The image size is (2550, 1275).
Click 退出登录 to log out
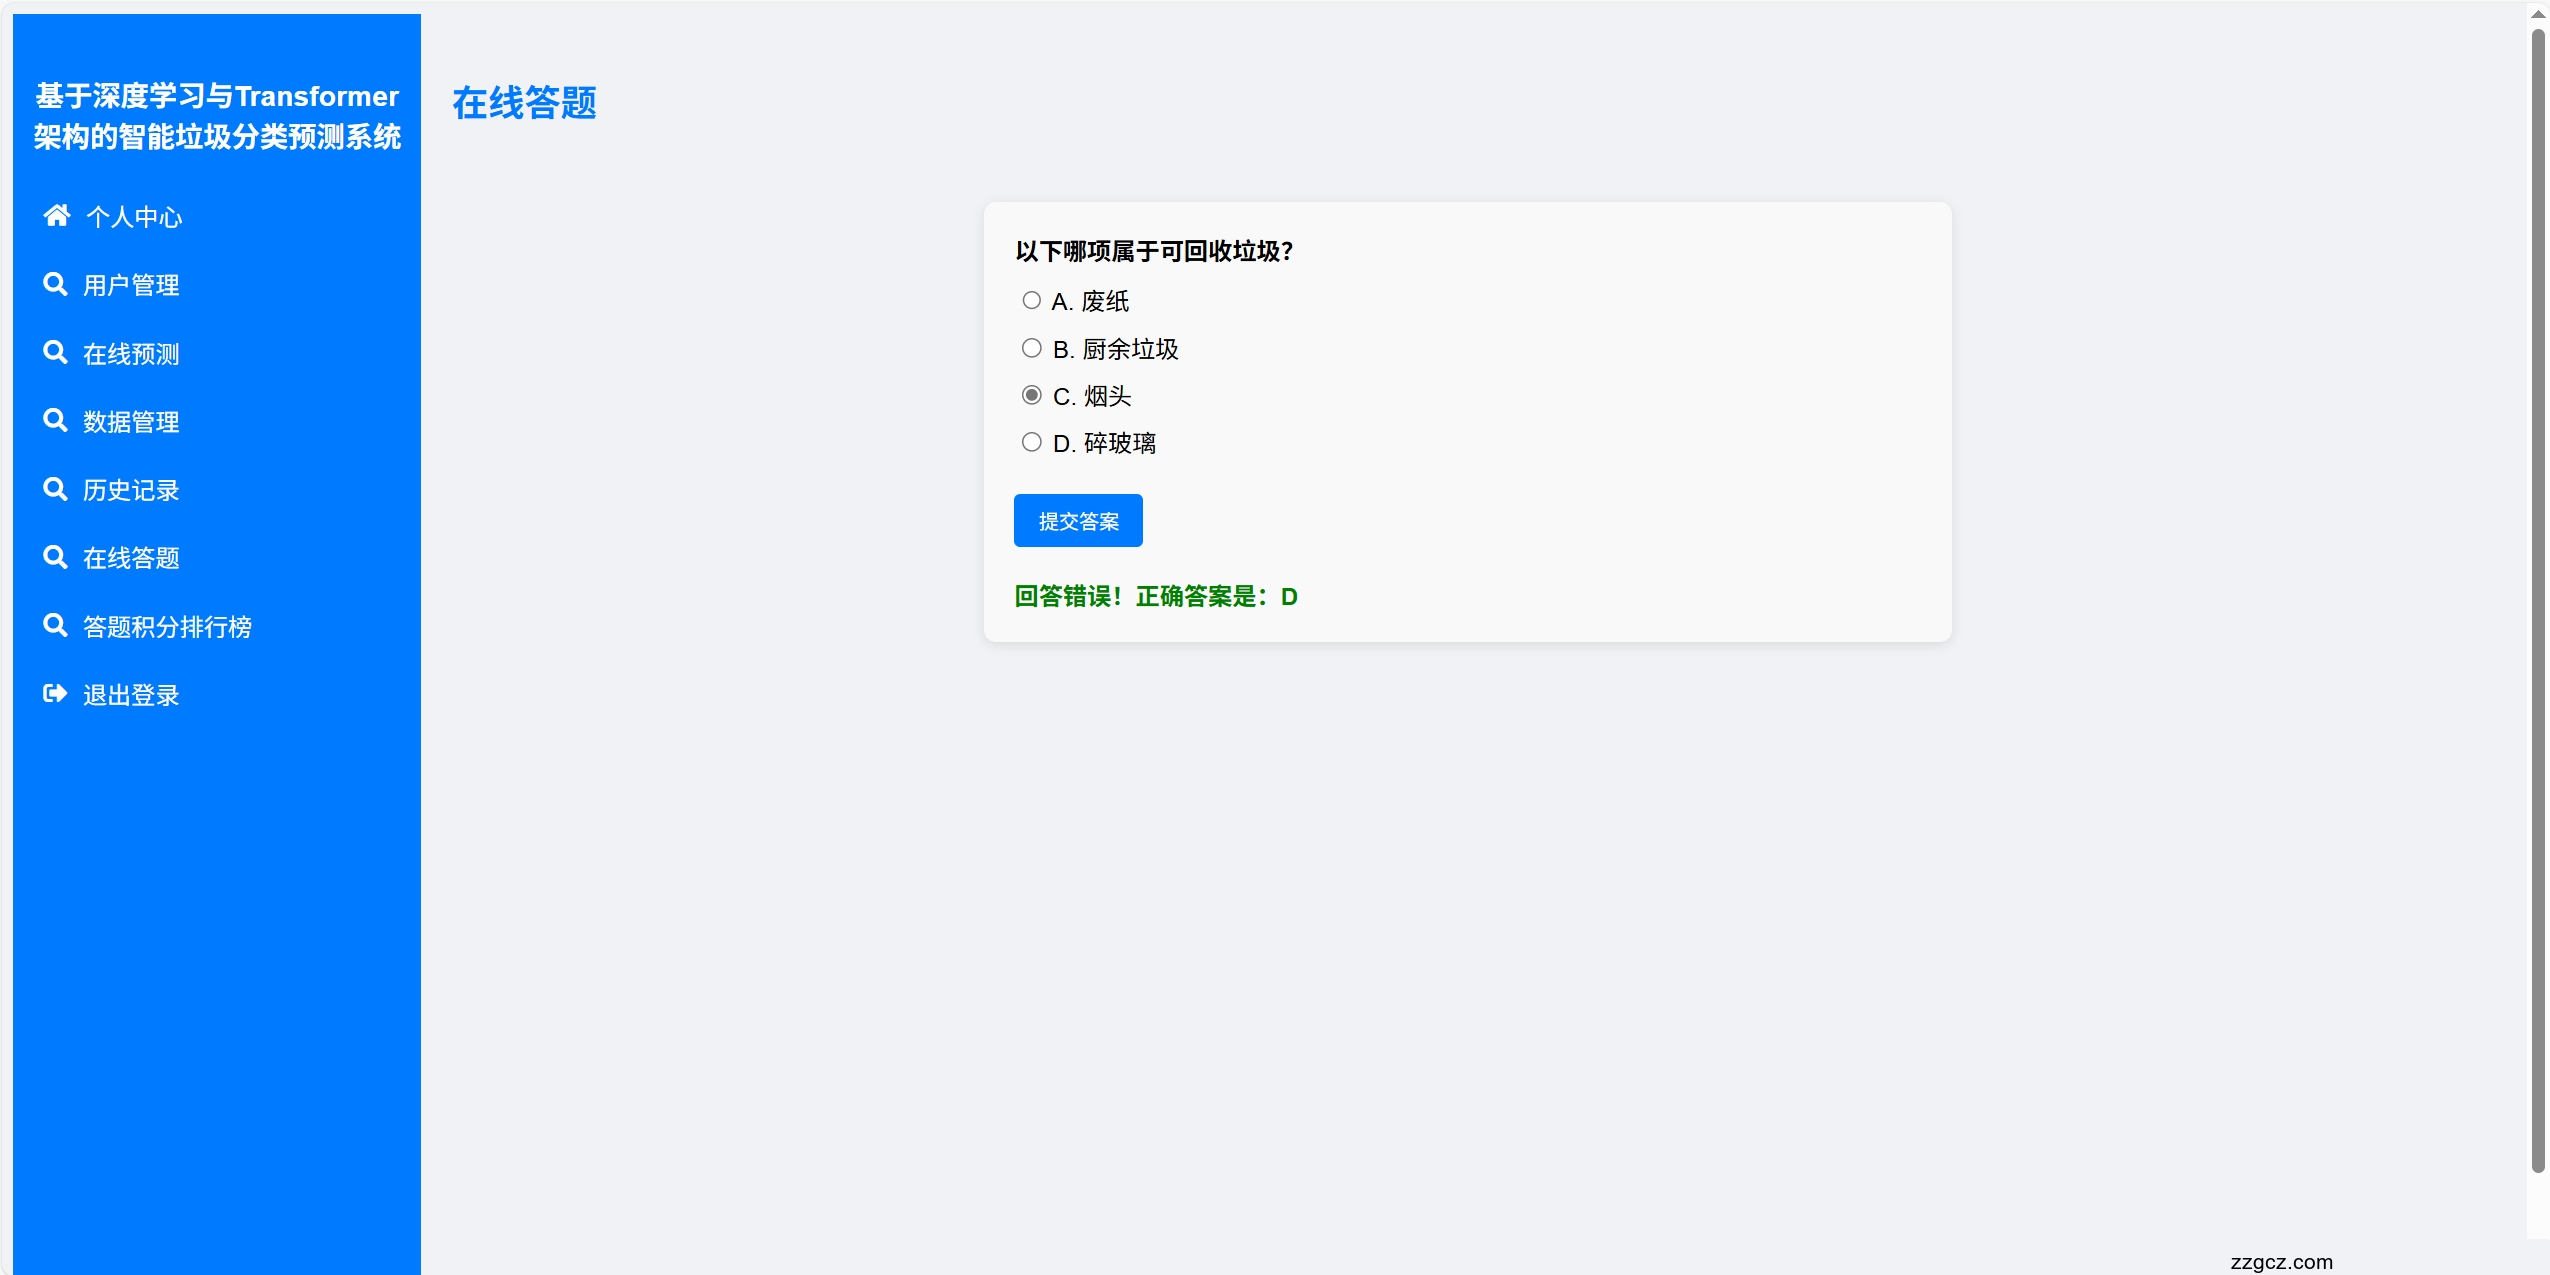coord(131,693)
